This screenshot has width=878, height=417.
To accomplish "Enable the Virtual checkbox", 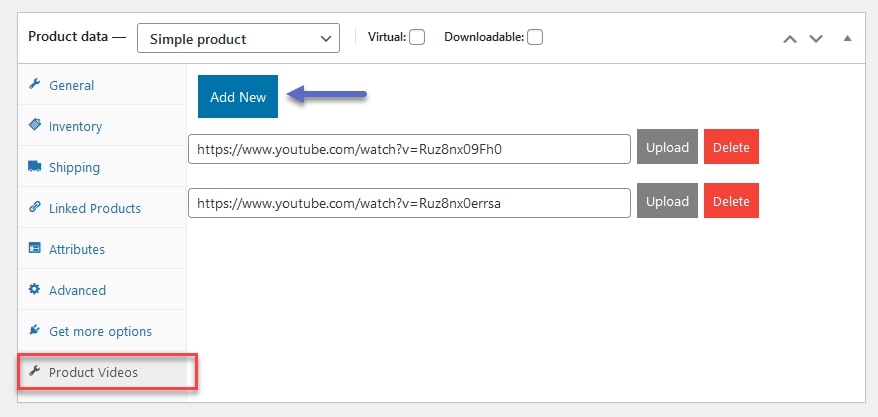I will [417, 38].
